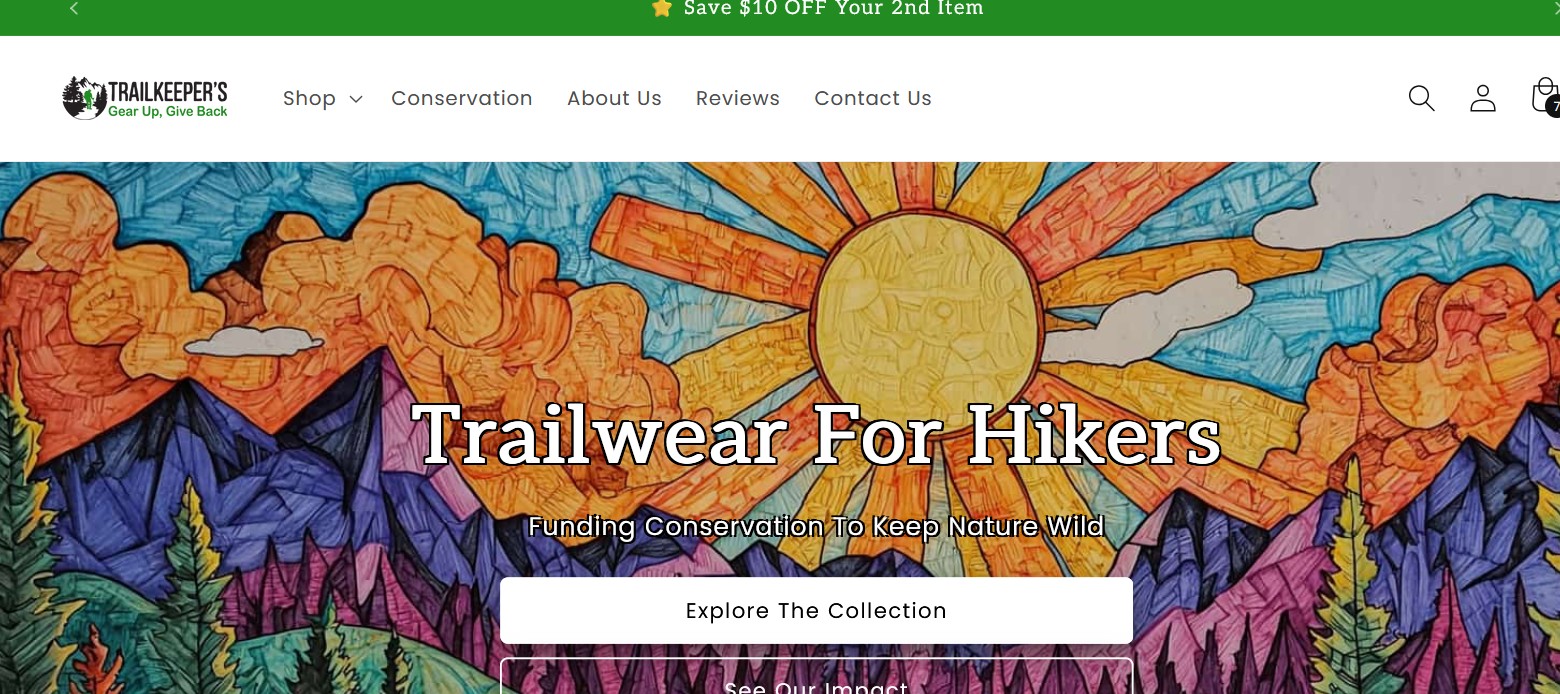View the Reviews page
Image resolution: width=1560 pixels, height=694 pixels.
[x=738, y=98]
